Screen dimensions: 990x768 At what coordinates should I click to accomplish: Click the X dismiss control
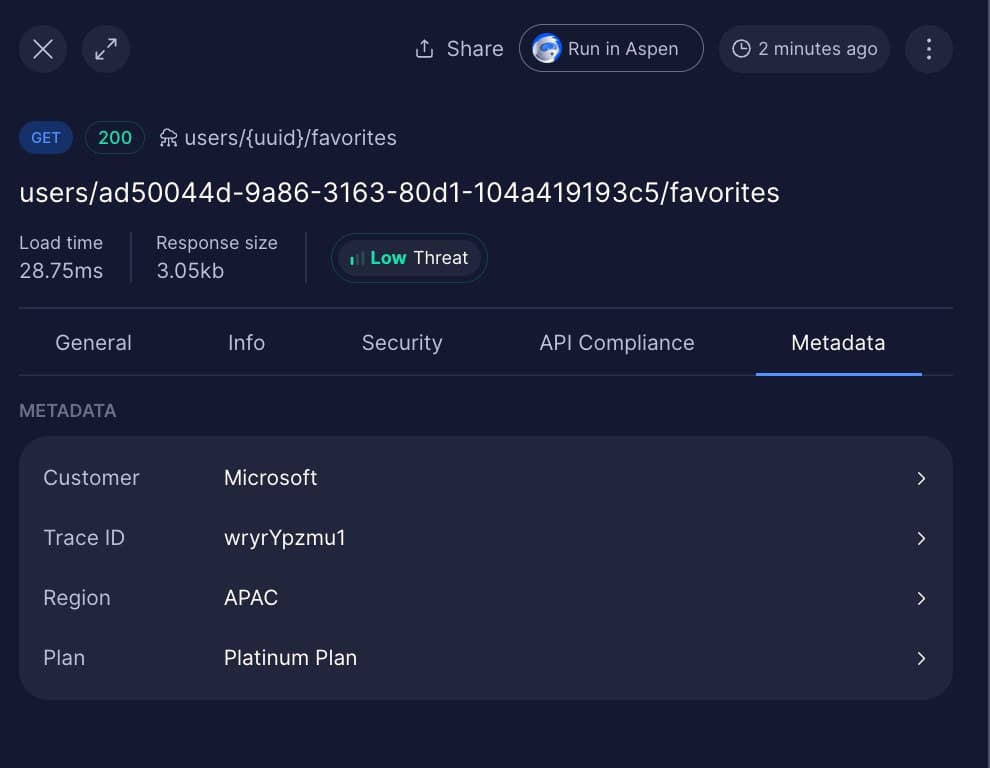(x=42, y=48)
